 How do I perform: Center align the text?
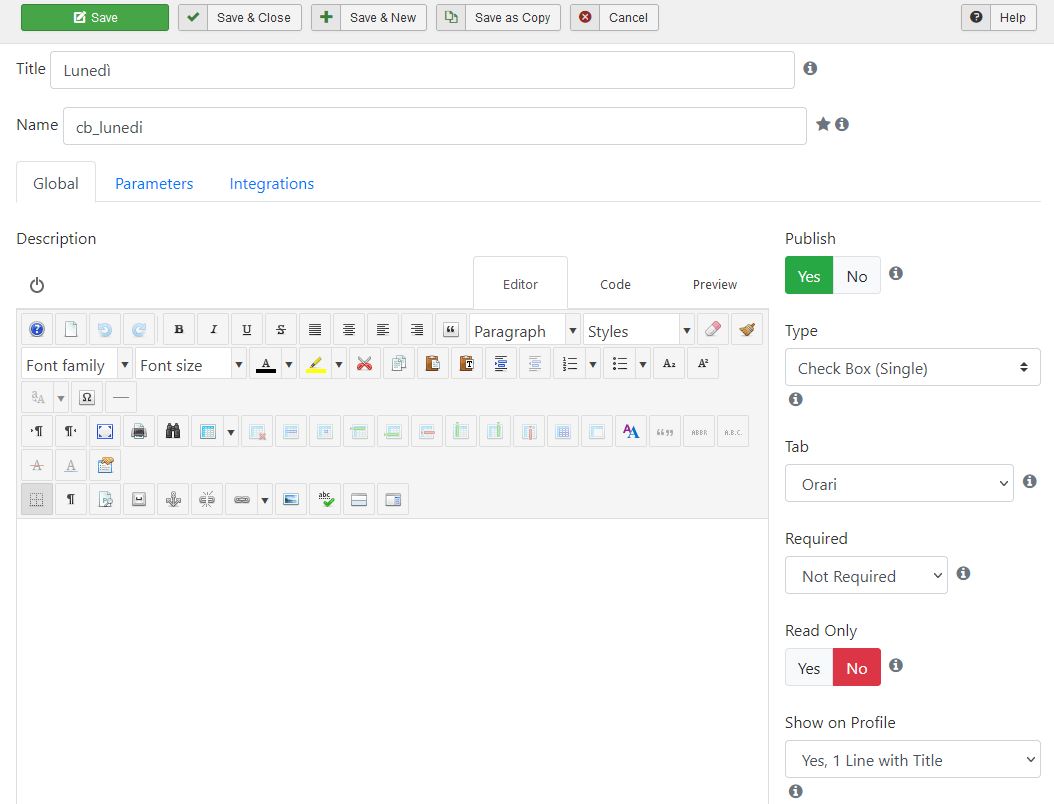(349, 329)
